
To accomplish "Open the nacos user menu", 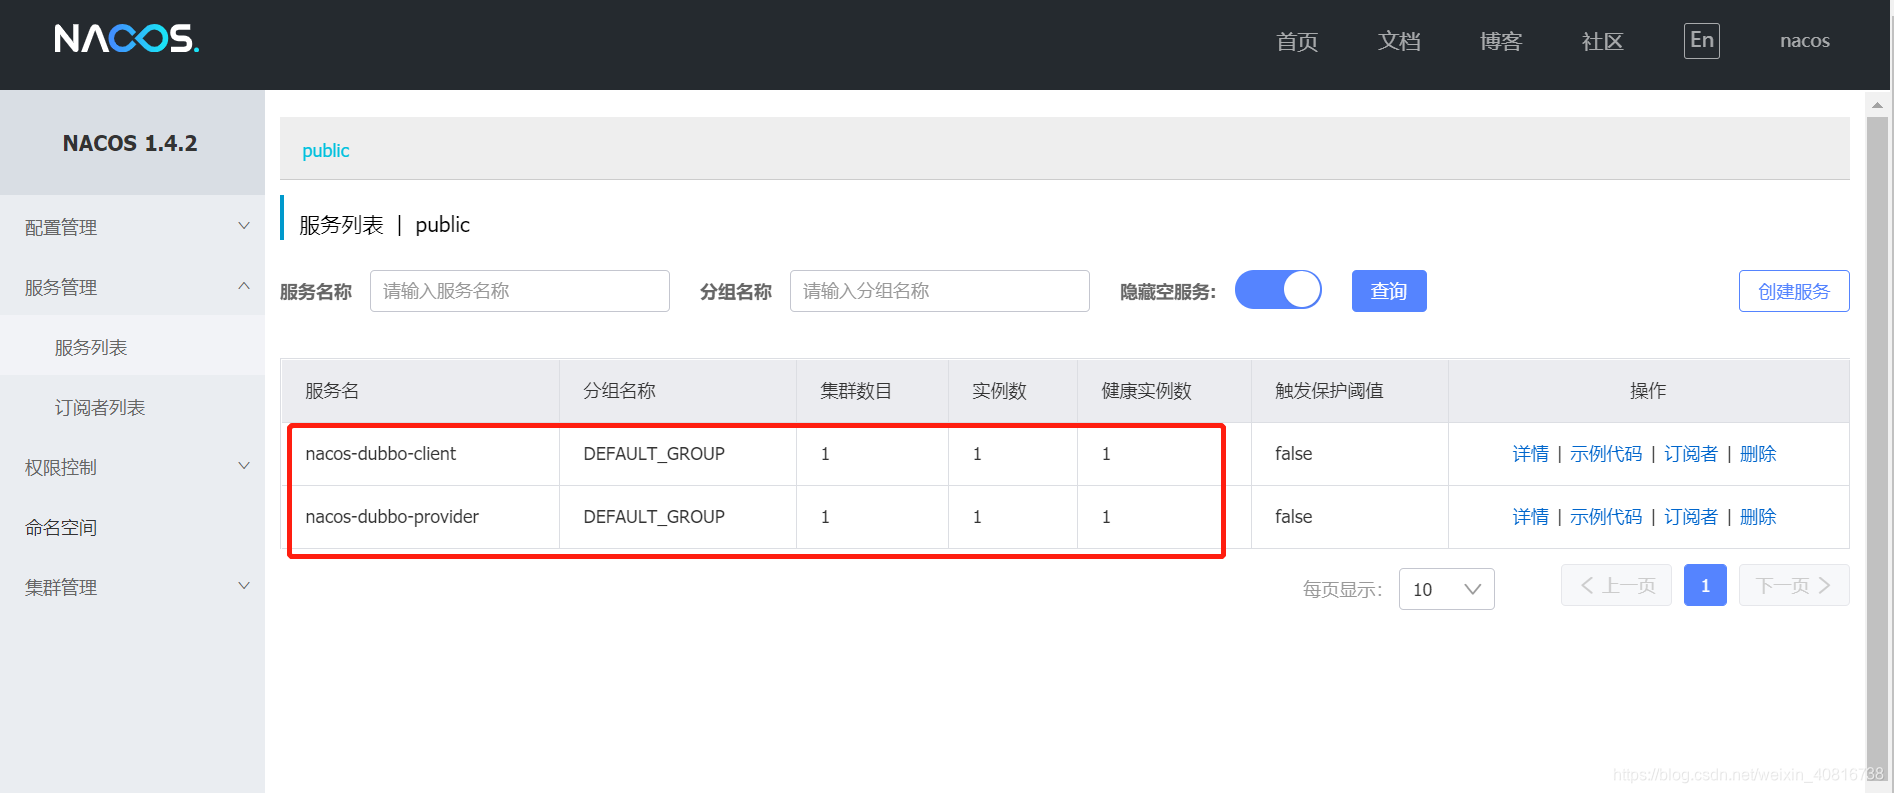I will [1805, 41].
